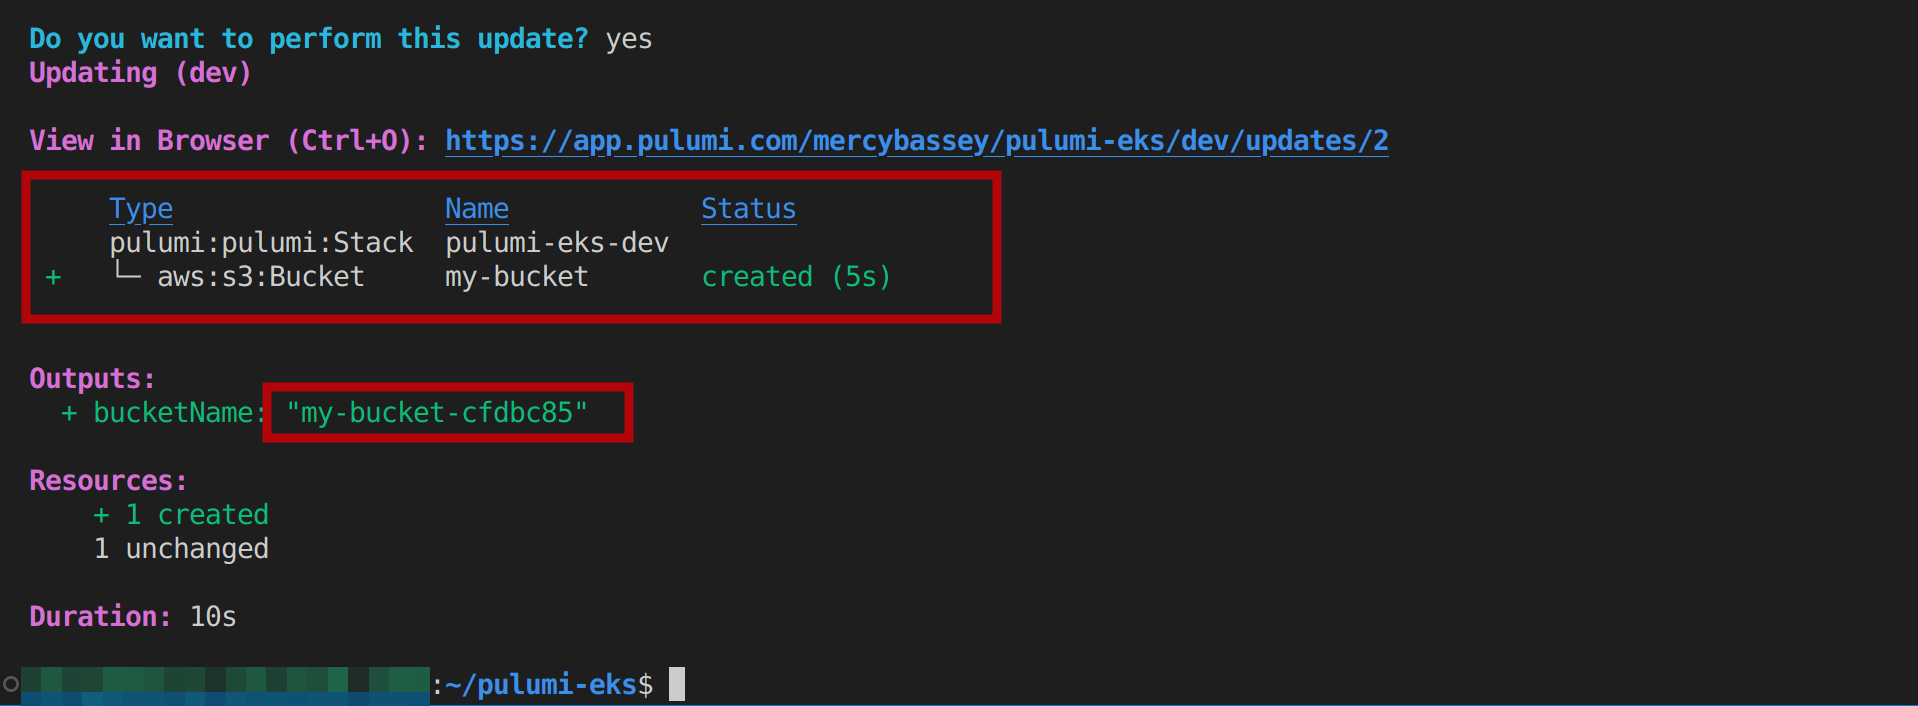This screenshot has height=706, width=1918.
Task: Click the "my-bucket-cfdbc85" output value
Action: pos(437,413)
